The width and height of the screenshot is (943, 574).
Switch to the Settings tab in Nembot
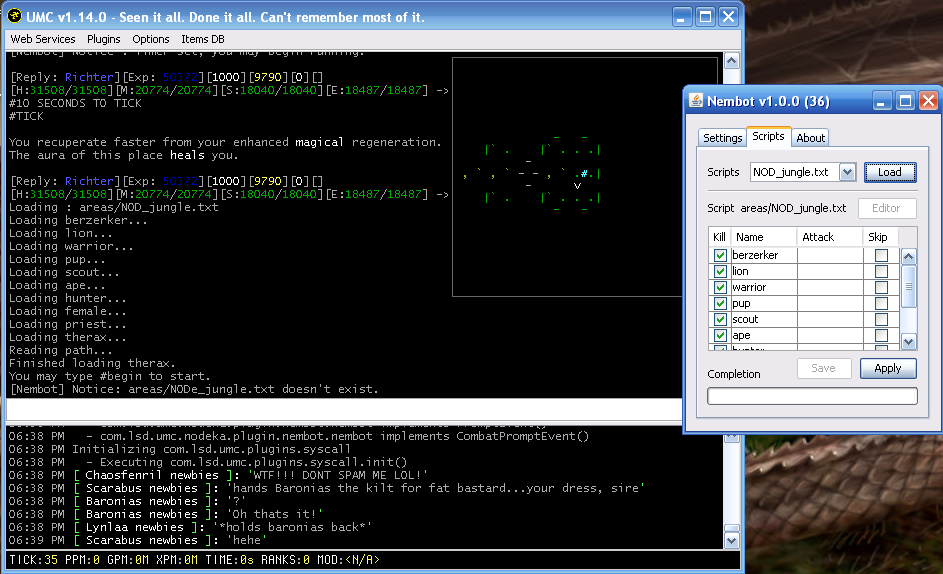point(722,138)
